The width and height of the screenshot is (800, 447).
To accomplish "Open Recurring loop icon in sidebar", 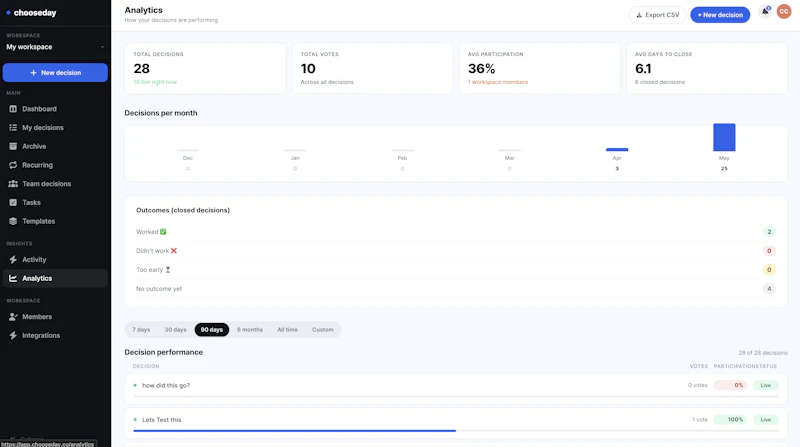I will [13, 165].
